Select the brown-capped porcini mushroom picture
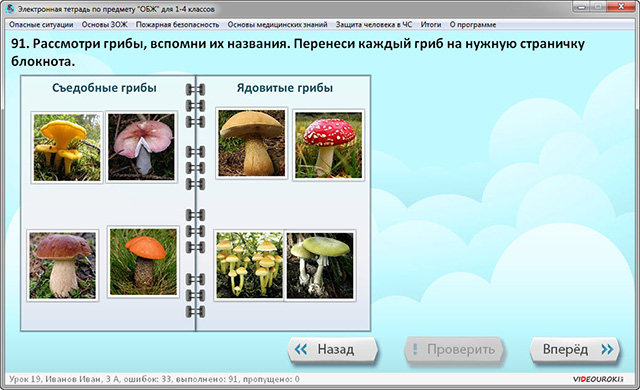Viewport: 640px width, 390px height. pos(62,266)
